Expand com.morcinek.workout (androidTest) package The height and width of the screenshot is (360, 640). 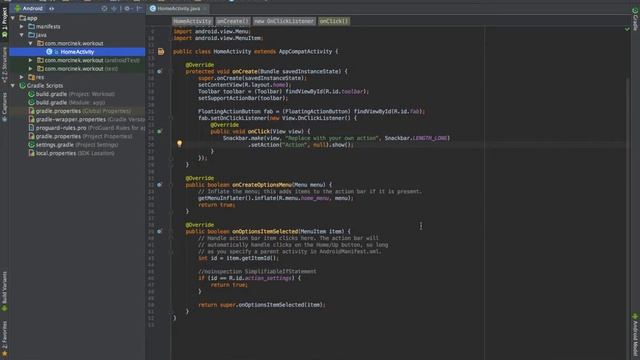pyautogui.click(x=31, y=60)
